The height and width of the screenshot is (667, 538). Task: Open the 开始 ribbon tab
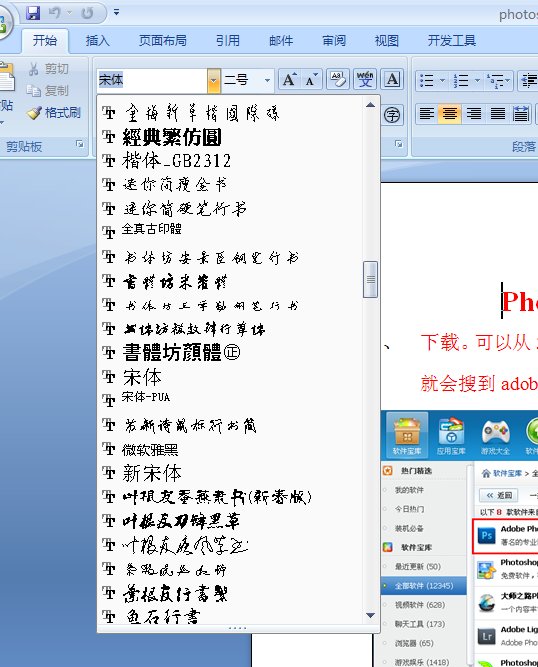pos(45,40)
